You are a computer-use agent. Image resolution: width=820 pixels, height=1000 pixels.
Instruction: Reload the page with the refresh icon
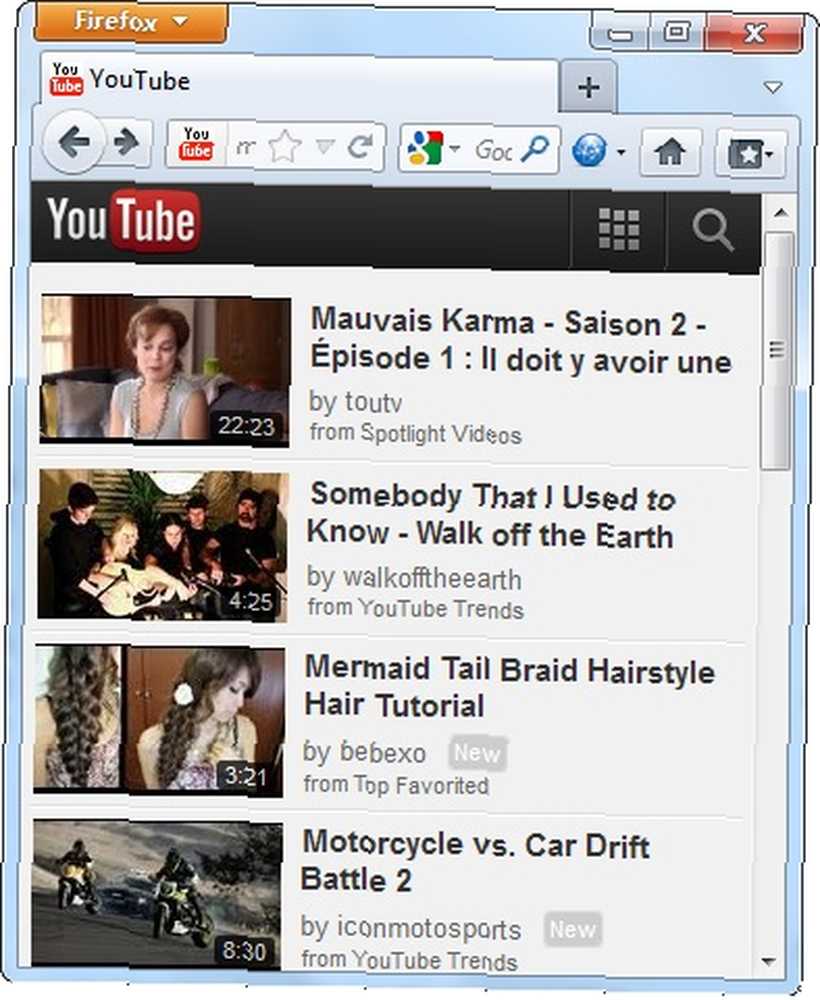tap(361, 147)
